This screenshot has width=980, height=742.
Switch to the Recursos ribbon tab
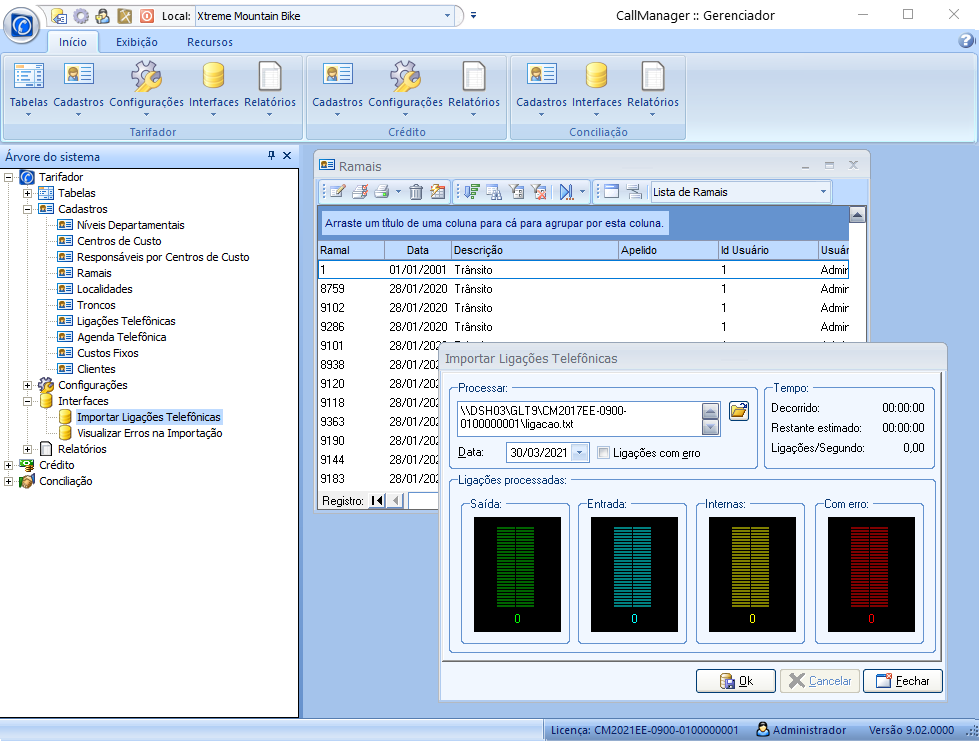coord(210,42)
